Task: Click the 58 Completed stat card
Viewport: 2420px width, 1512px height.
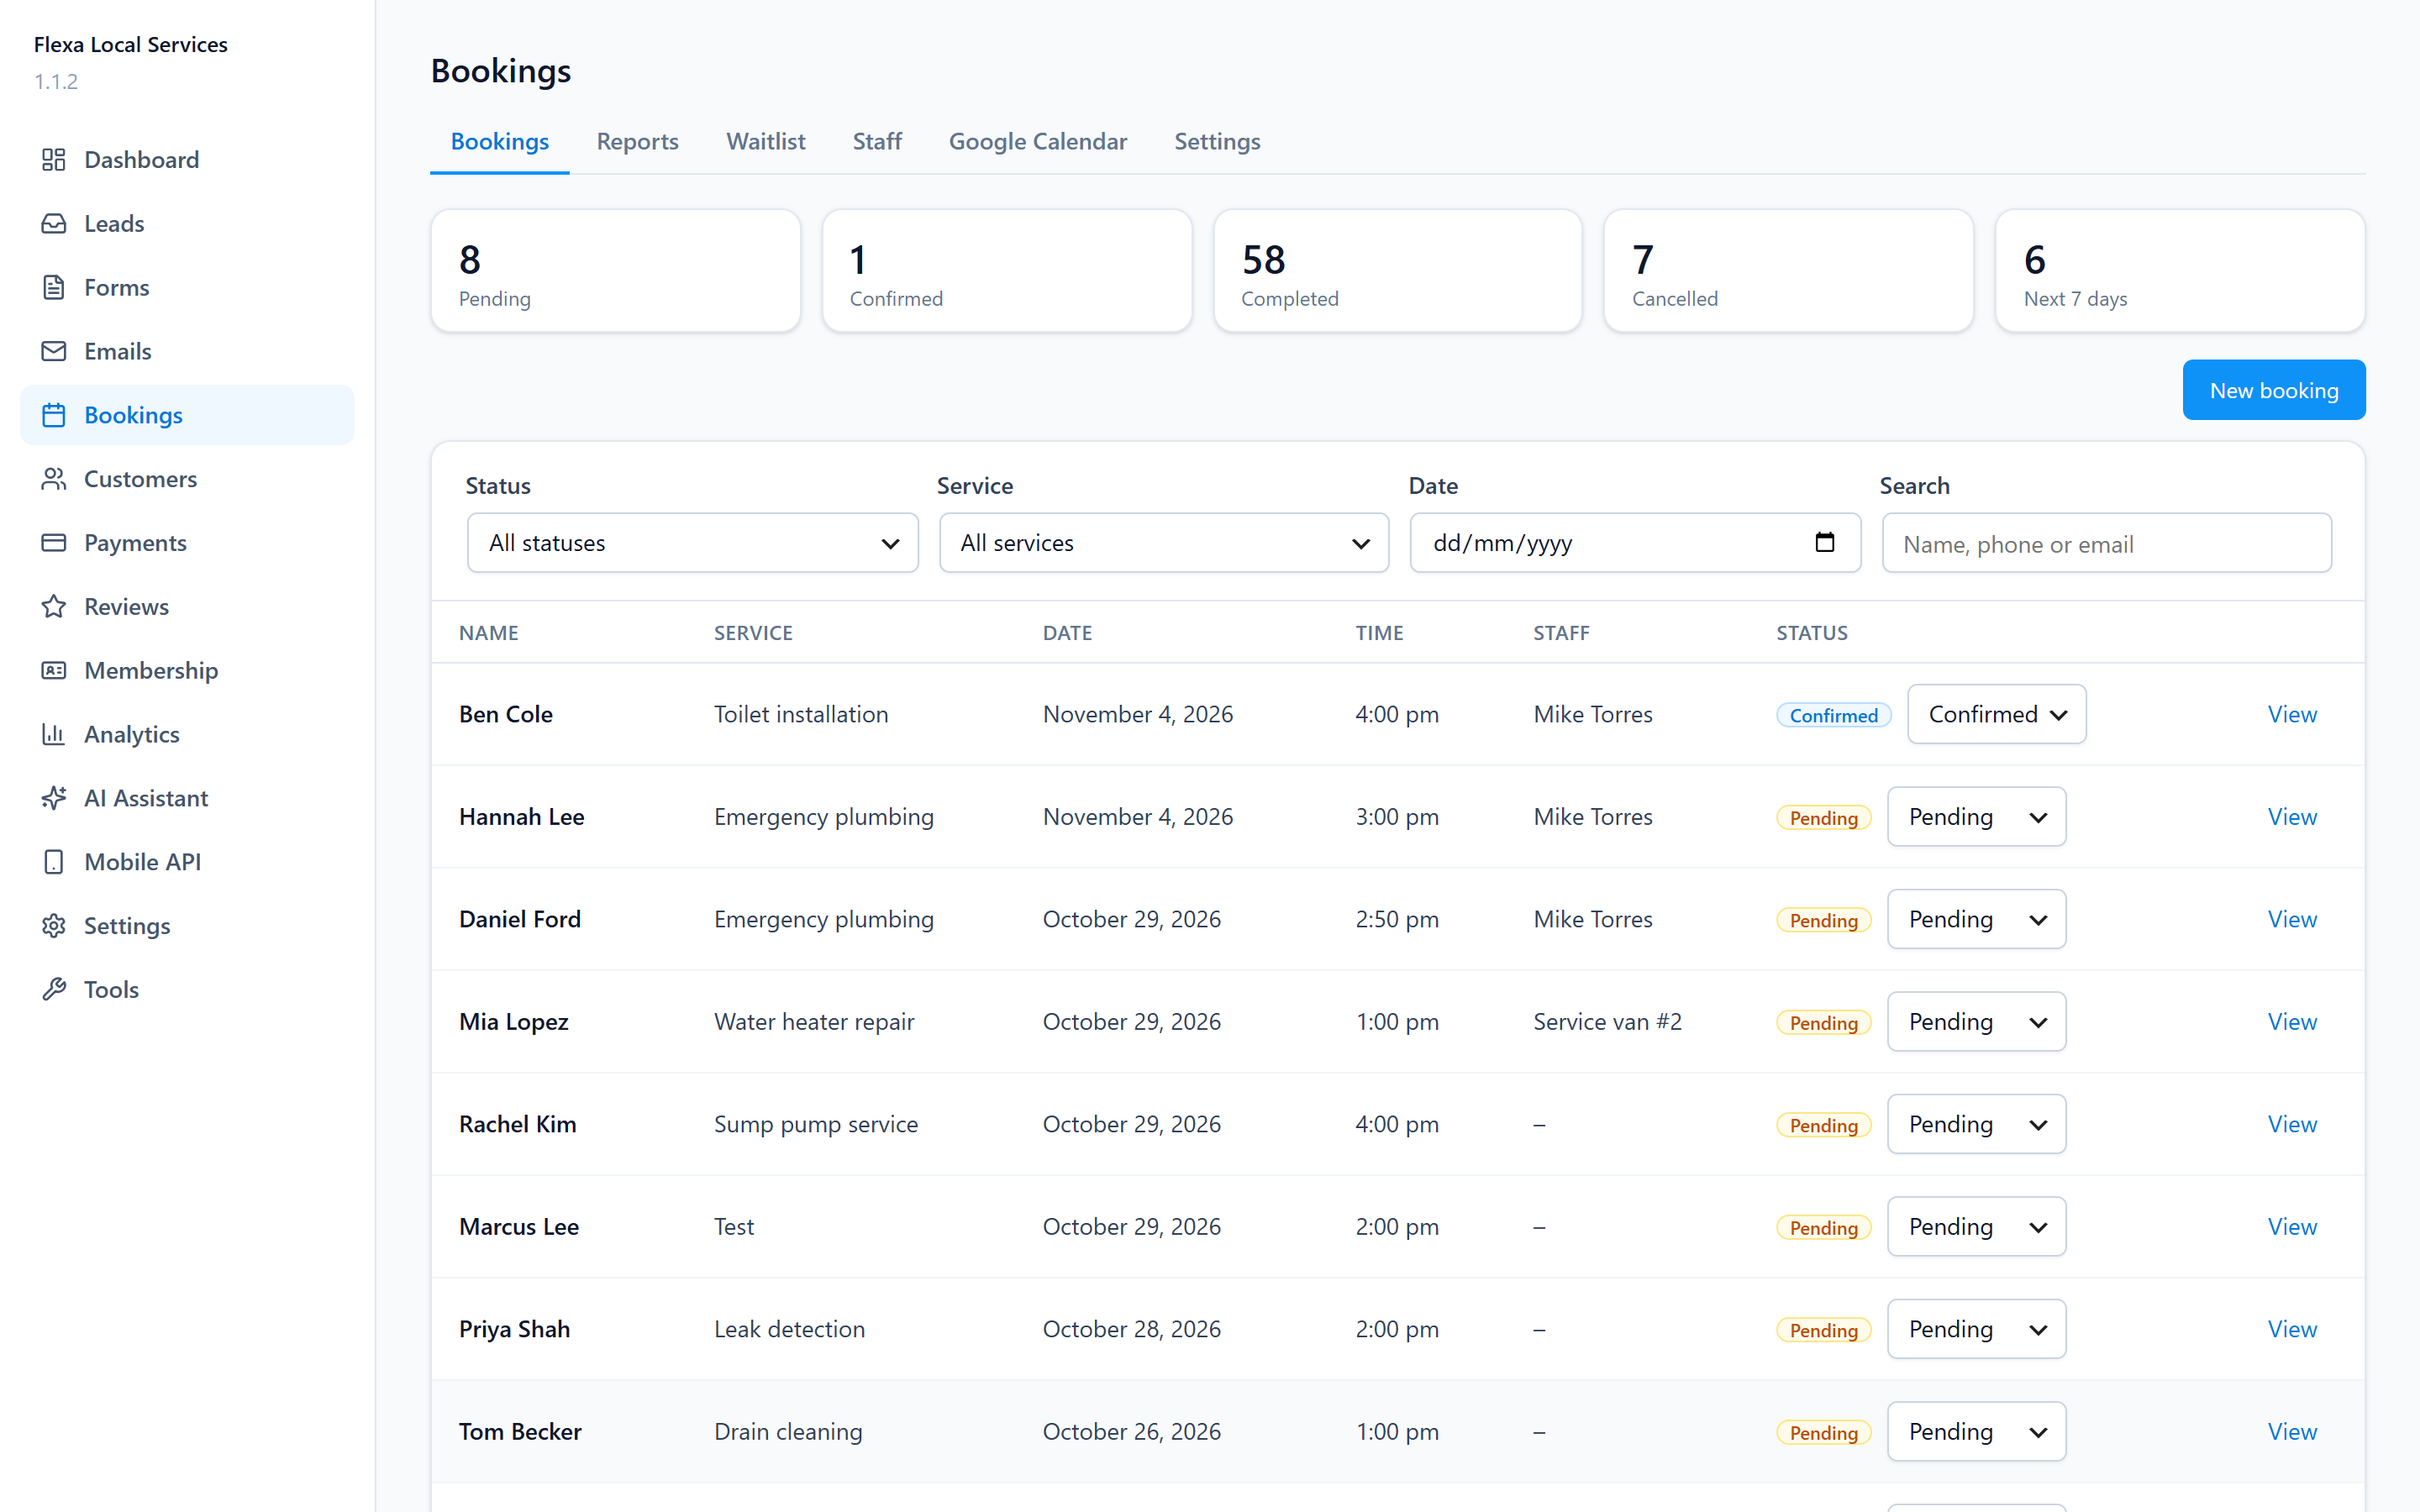Action: click(1397, 271)
